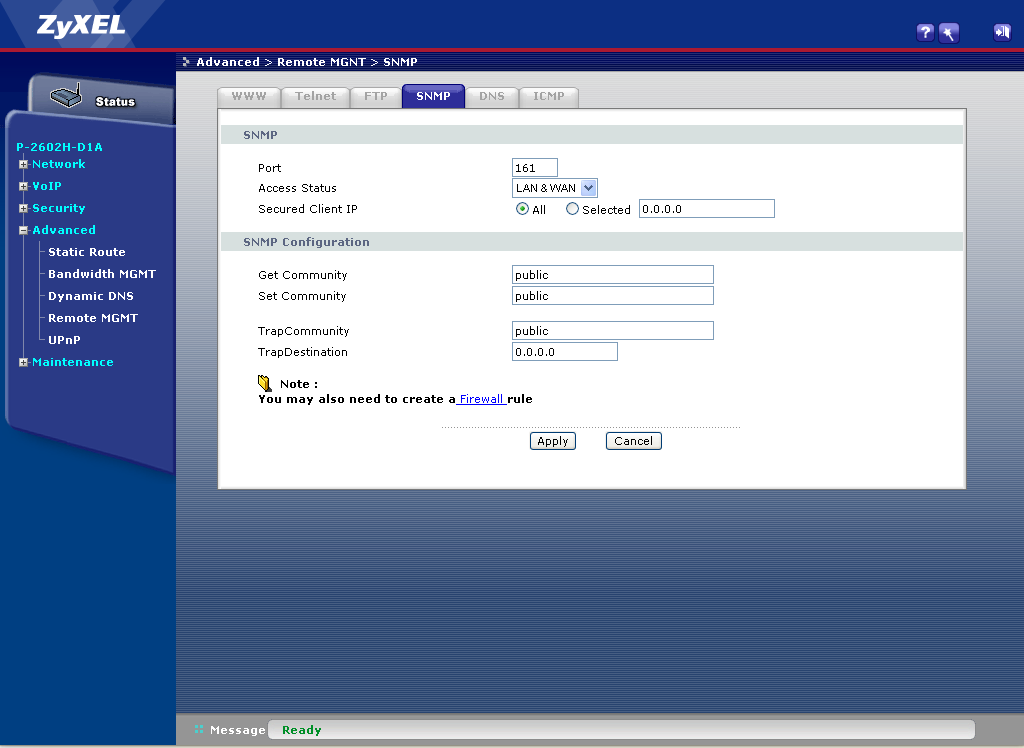Image resolution: width=1024 pixels, height=748 pixels.
Task: Focus the Get Community field
Action: click(613, 275)
